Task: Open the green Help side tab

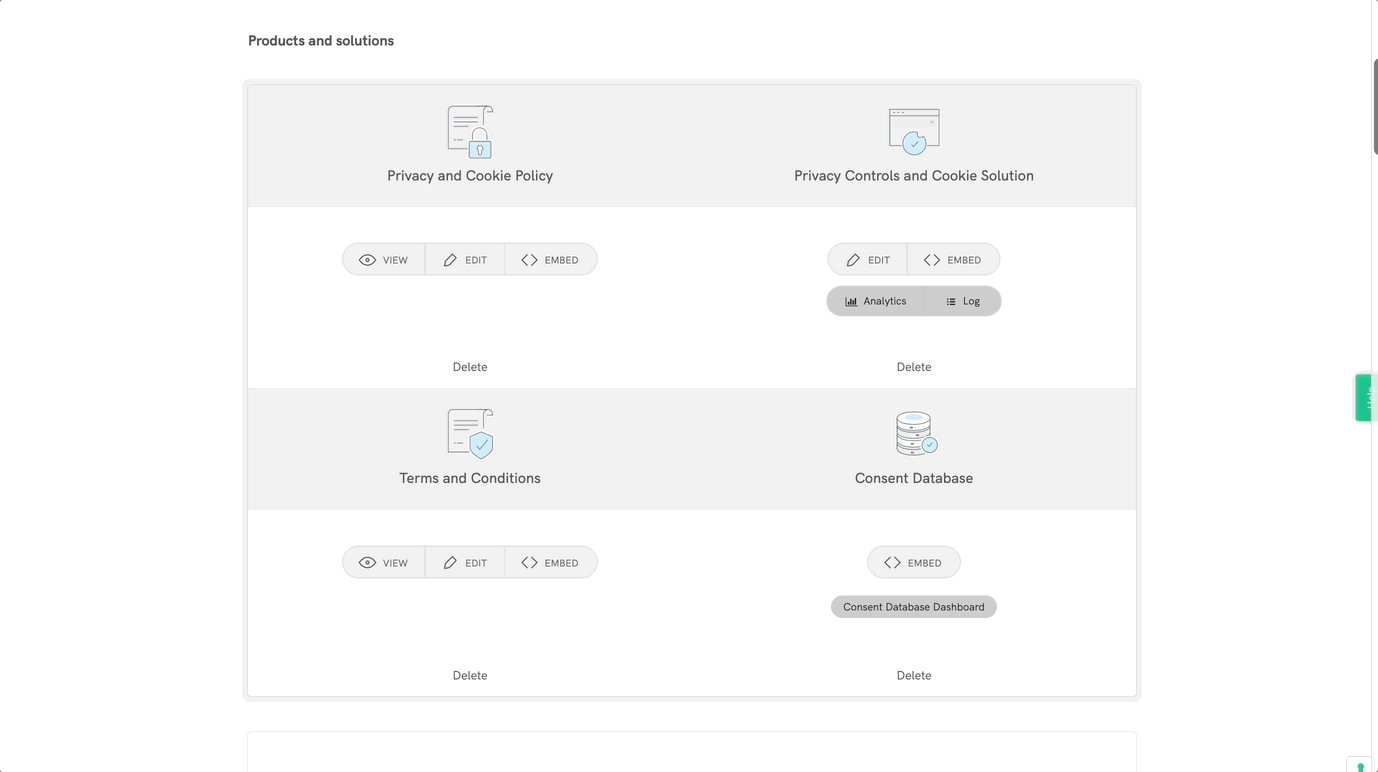Action: point(1366,397)
